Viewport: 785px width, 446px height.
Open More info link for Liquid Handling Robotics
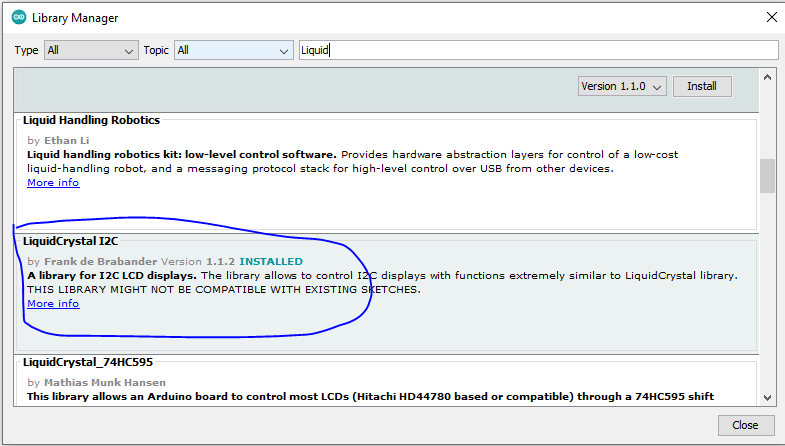point(53,183)
